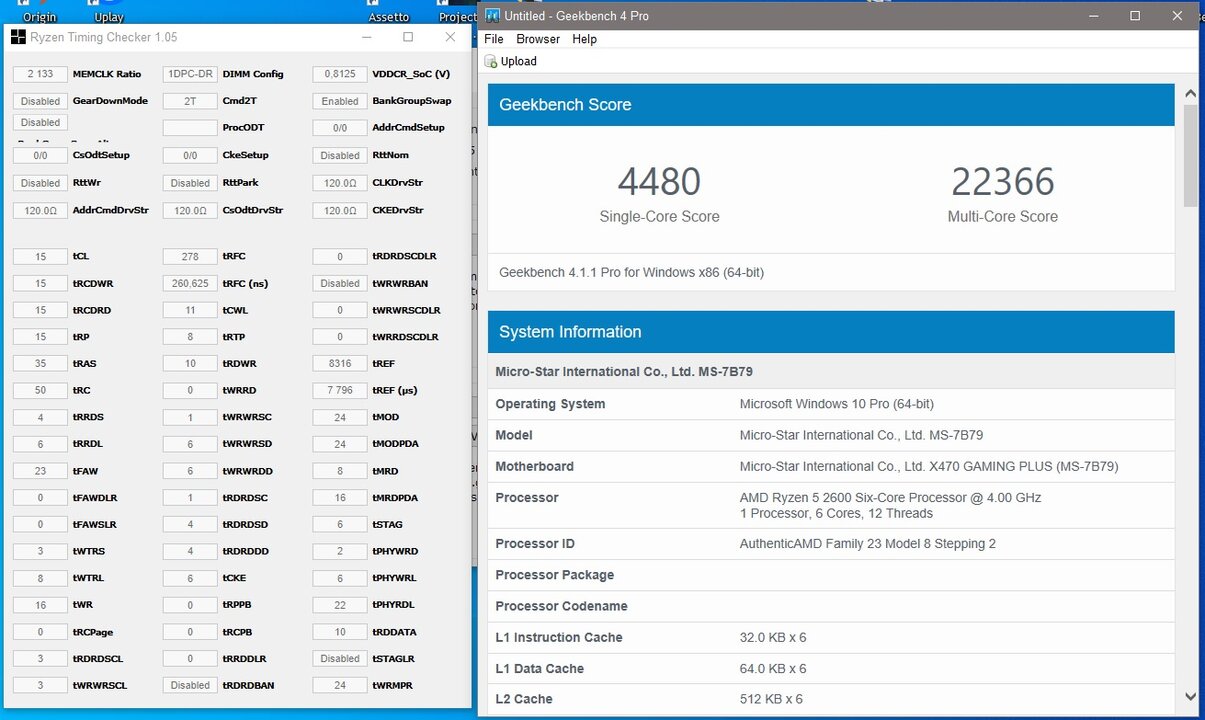This screenshot has height=720, width=1205.
Task: Click the BankGroupSwap Enabled field
Action: coord(340,101)
